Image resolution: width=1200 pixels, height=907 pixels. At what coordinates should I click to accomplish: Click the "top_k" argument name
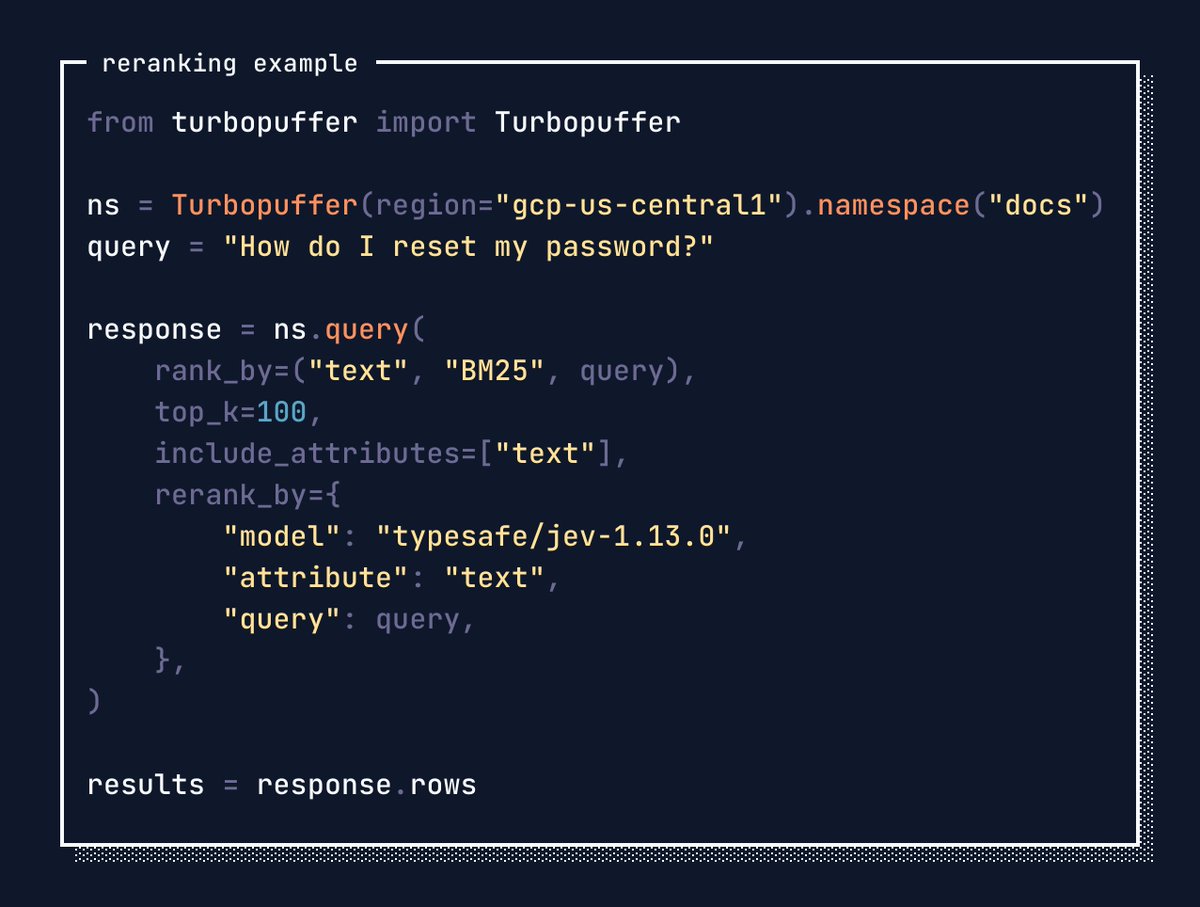click(196, 413)
